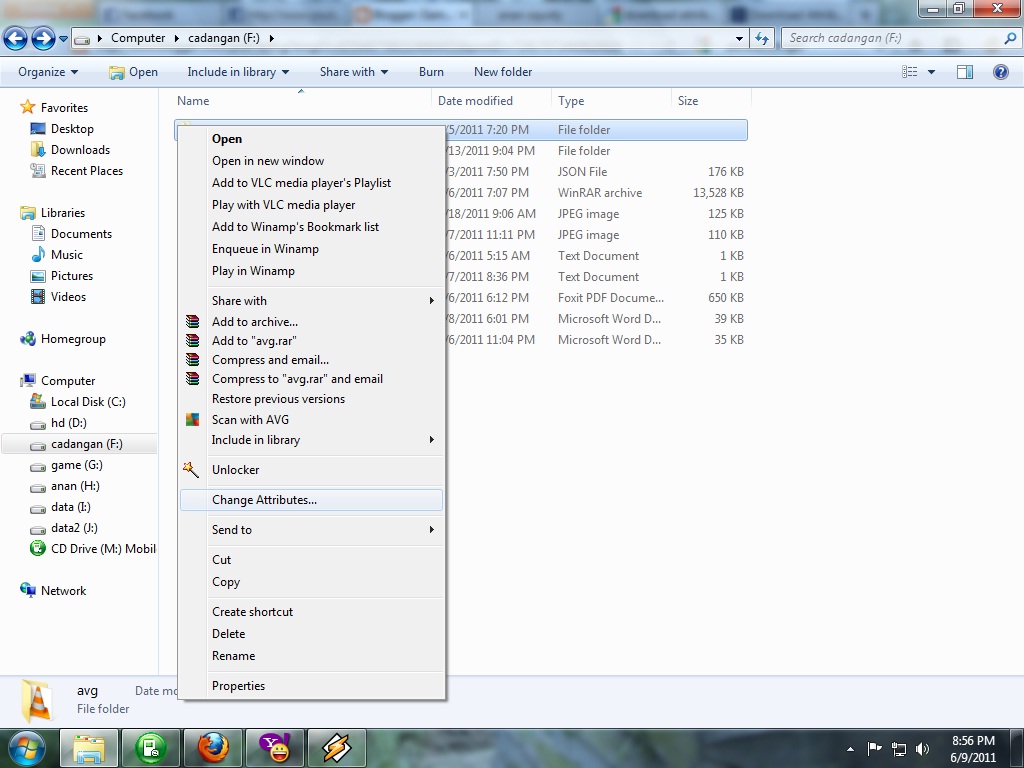
Task: Select the WinRAR archive 13,528 KB row
Action: tap(593, 193)
